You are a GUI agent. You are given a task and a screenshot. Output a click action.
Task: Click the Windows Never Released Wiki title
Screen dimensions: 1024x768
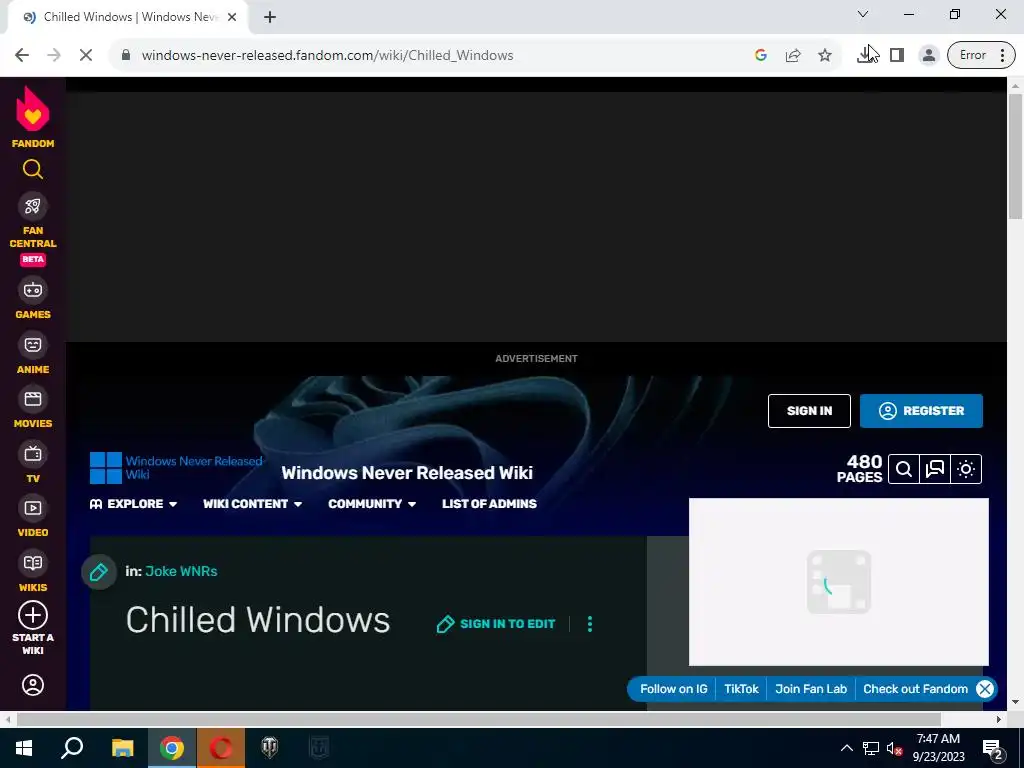pos(407,473)
